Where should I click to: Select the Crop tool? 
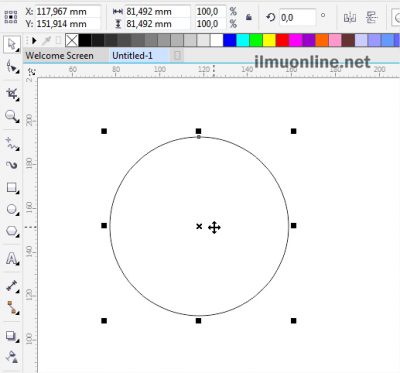tap(12, 94)
